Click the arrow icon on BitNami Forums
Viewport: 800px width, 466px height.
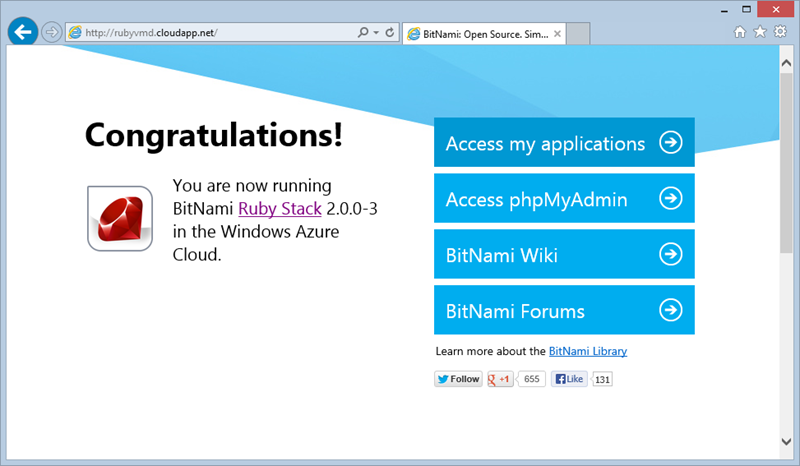670,310
